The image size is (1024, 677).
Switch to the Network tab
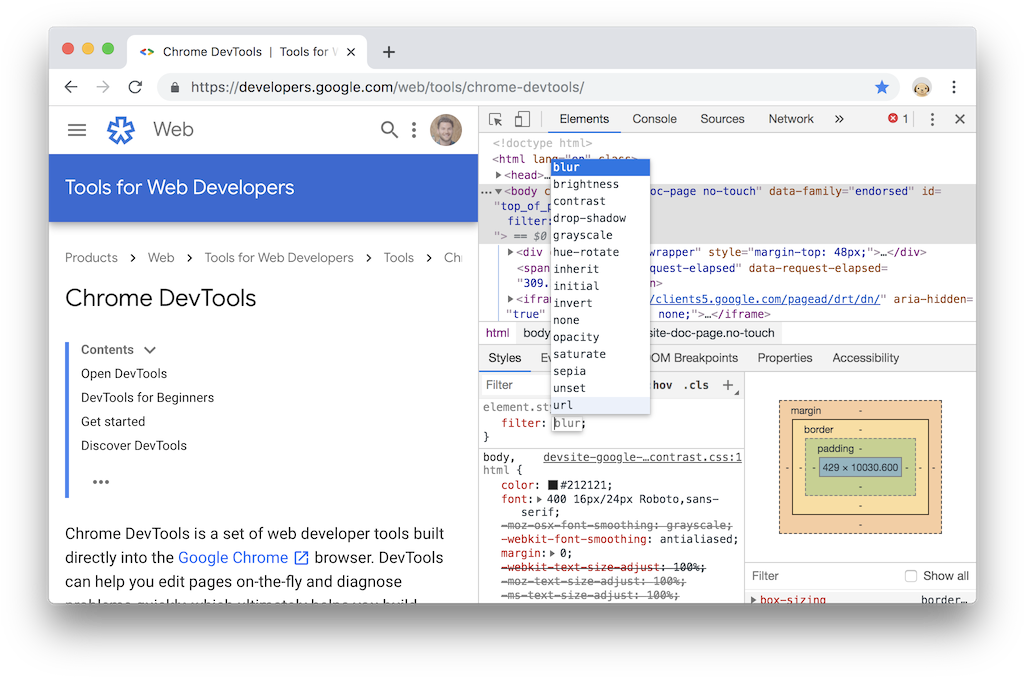(791, 119)
